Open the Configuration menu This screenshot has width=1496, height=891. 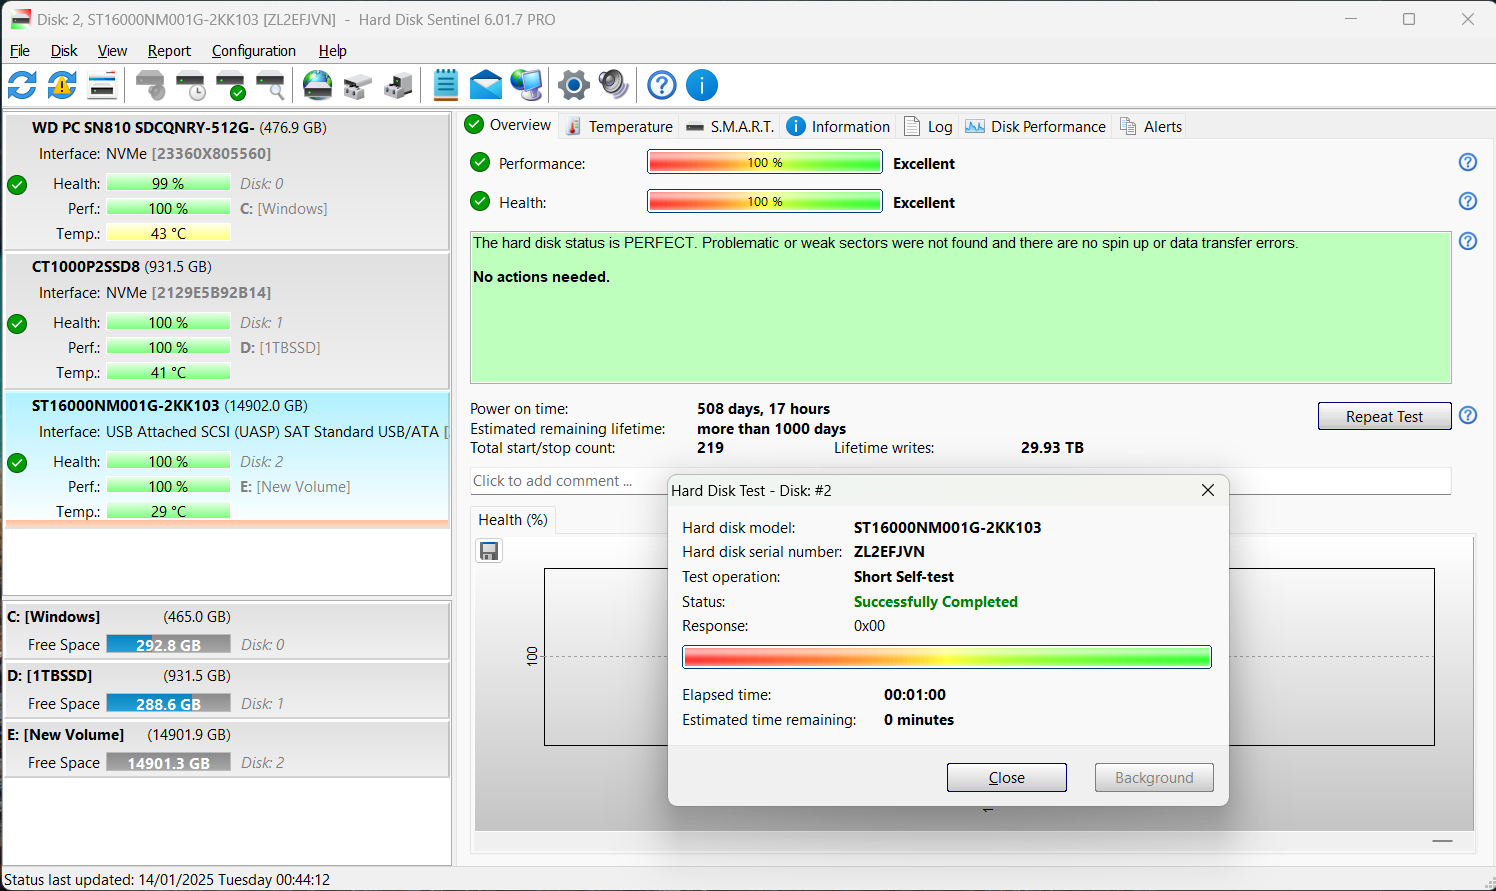254,51
